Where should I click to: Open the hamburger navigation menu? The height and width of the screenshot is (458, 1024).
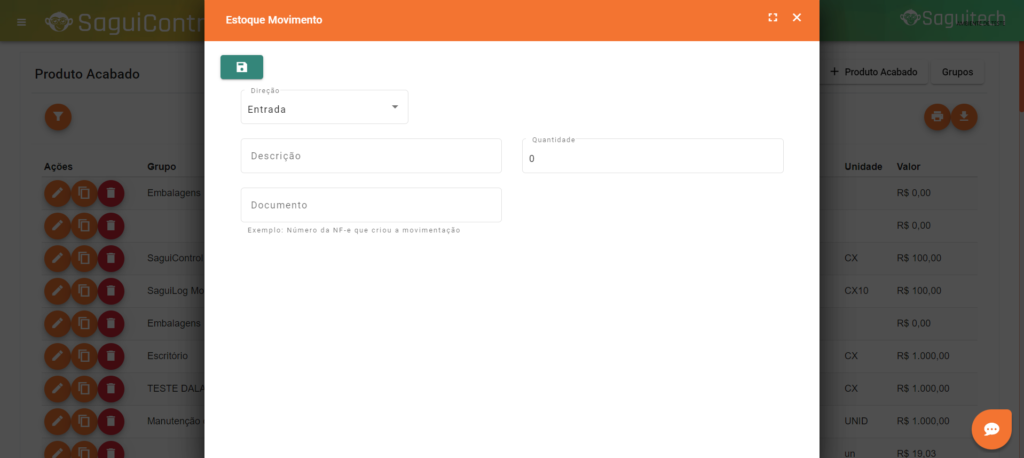[22, 21]
